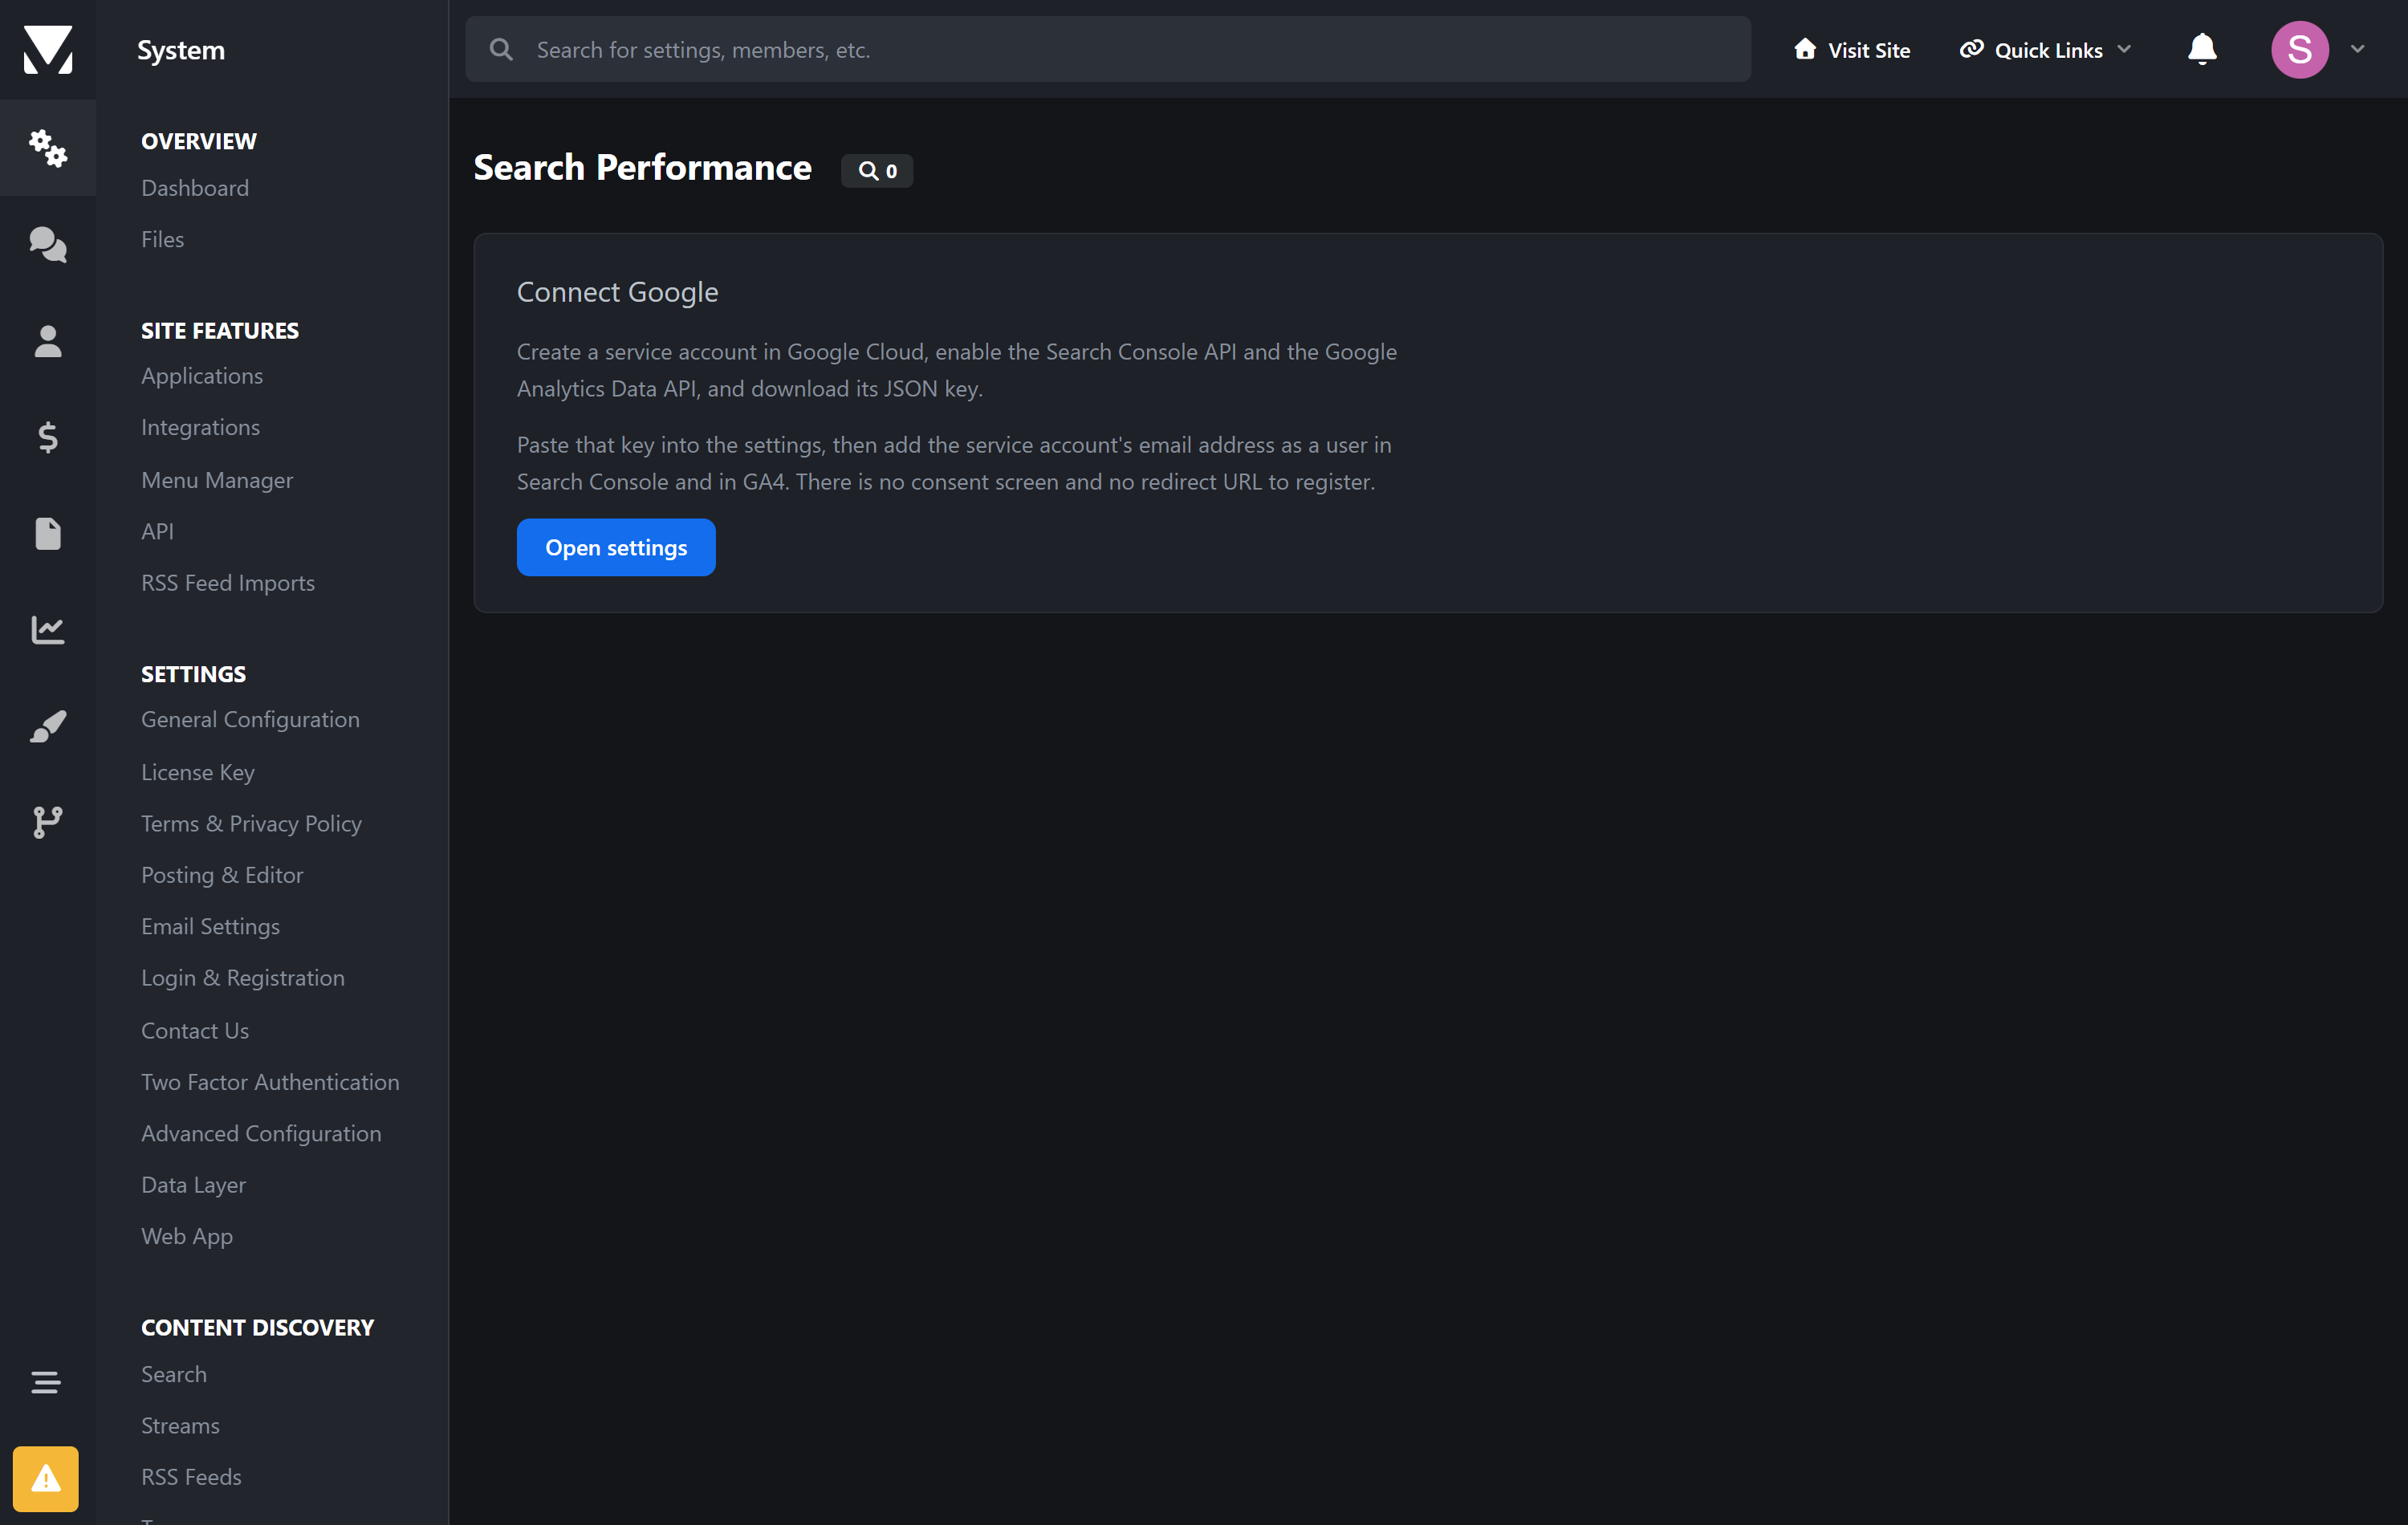Open Files in the Overview menu
The image size is (2408, 1525).
point(163,239)
